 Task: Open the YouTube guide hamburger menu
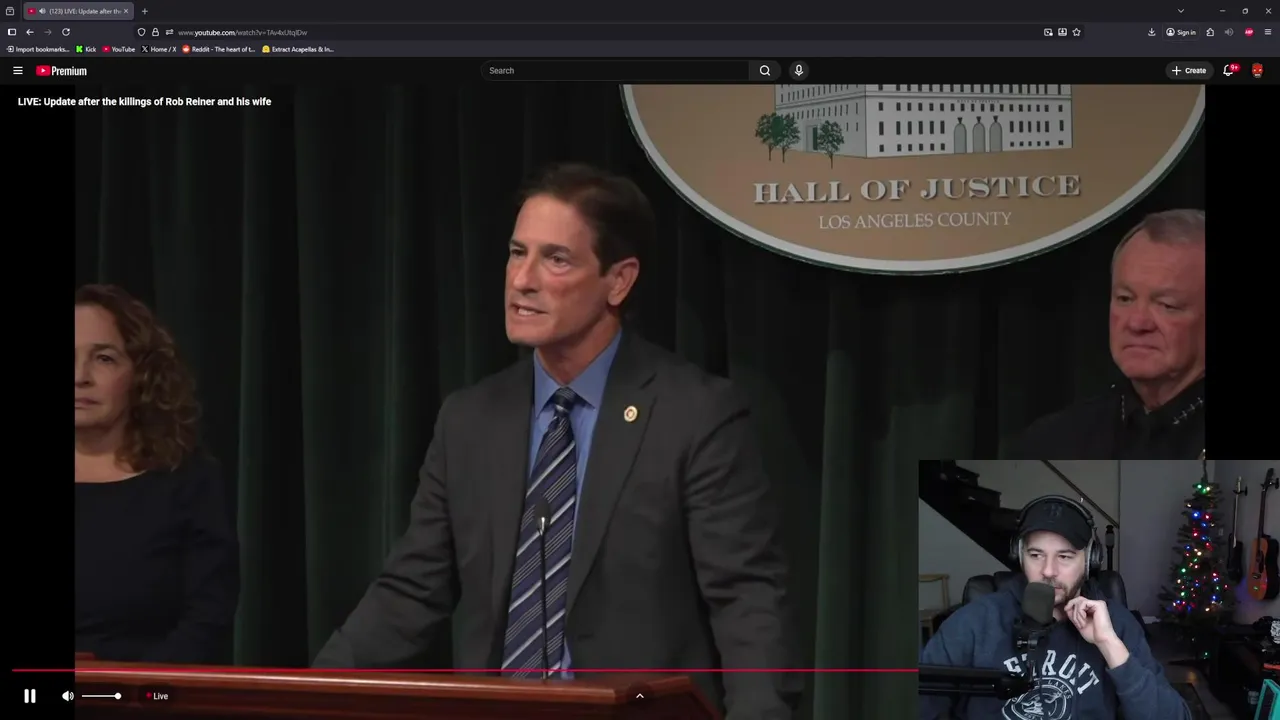point(17,71)
